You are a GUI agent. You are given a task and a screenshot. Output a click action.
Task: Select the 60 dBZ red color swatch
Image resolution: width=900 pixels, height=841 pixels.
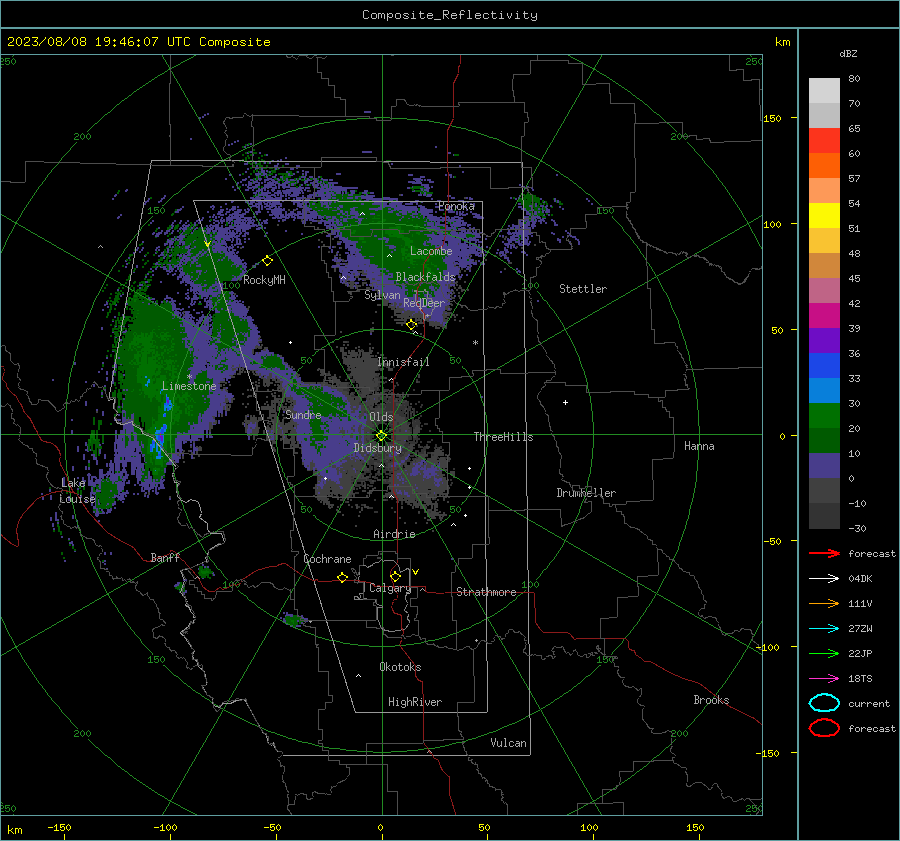coord(824,141)
